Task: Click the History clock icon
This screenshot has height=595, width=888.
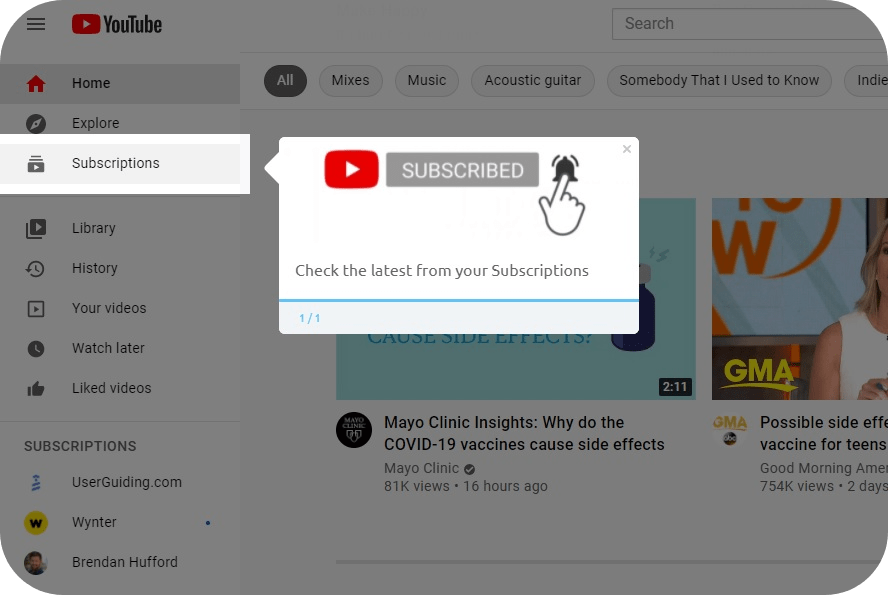Action: (36, 268)
